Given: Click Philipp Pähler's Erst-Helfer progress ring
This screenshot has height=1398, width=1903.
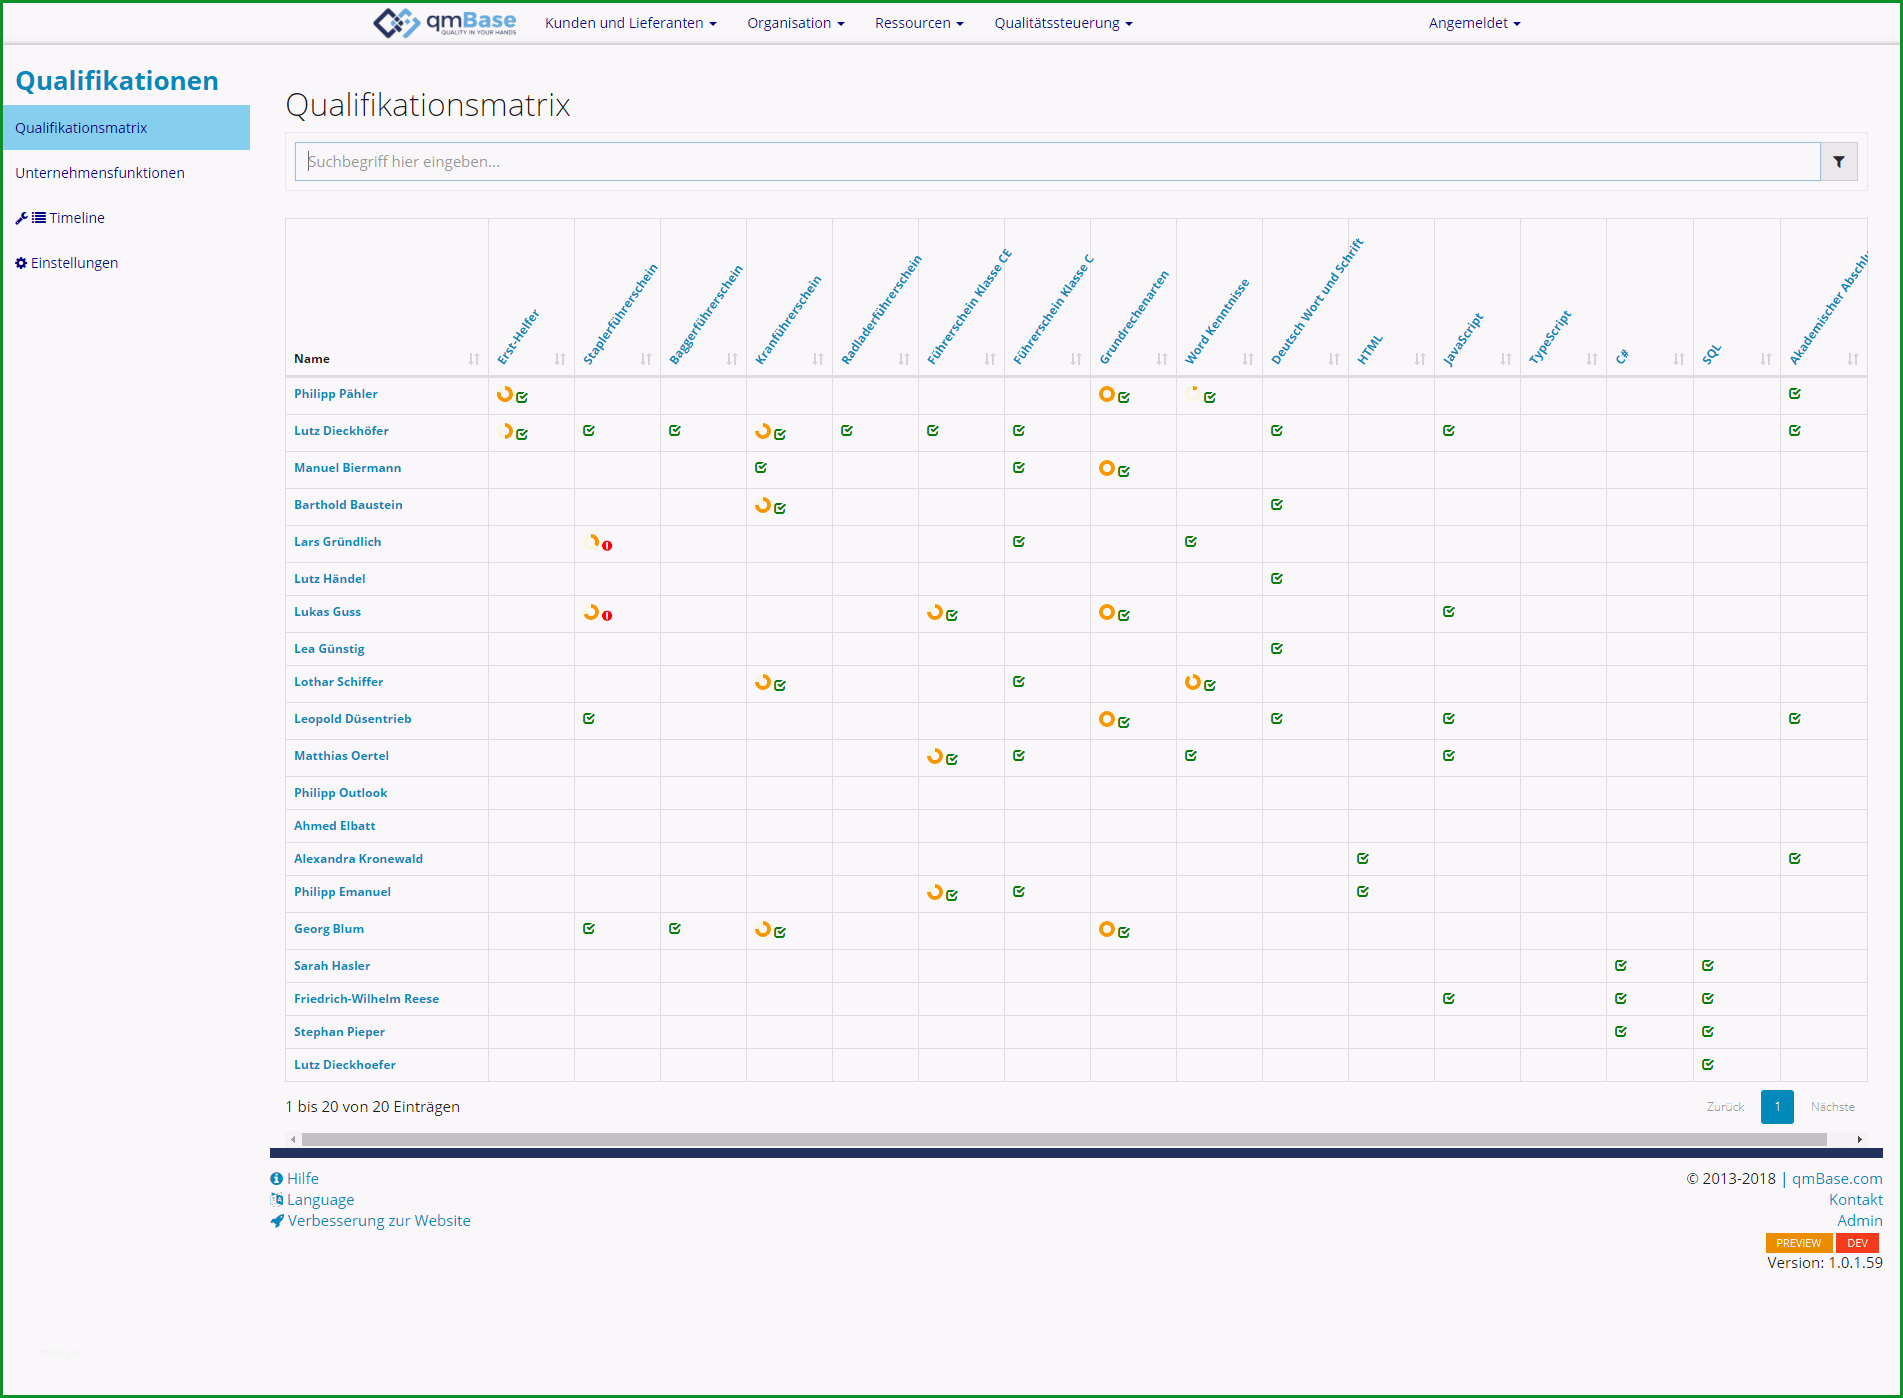Looking at the screenshot, I should tap(505, 394).
